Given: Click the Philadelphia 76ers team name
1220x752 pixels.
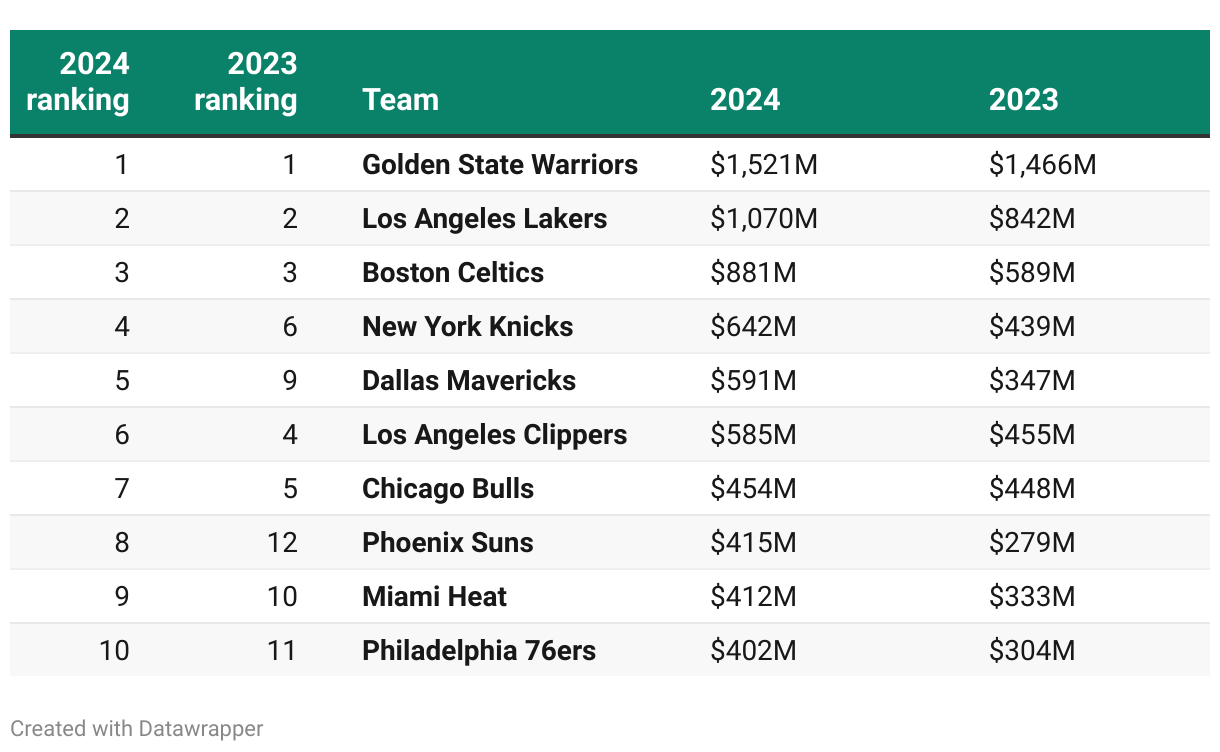Looking at the screenshot, I should [479, 651].
